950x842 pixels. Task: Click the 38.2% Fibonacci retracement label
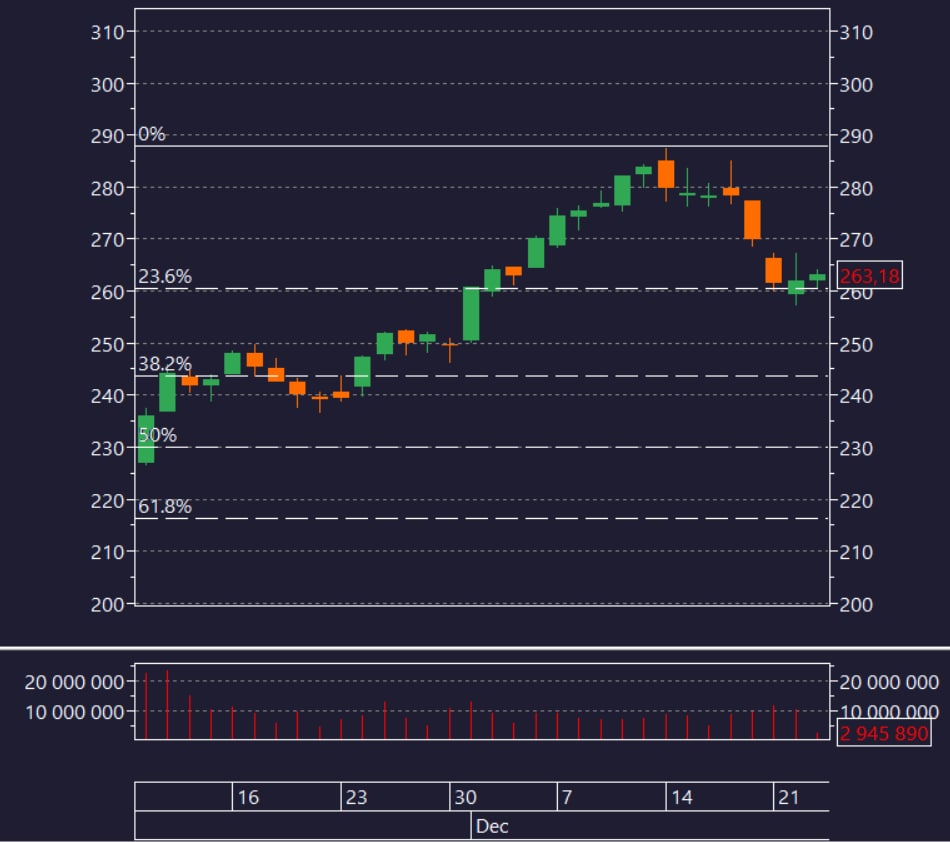click(x=165, y=363)
